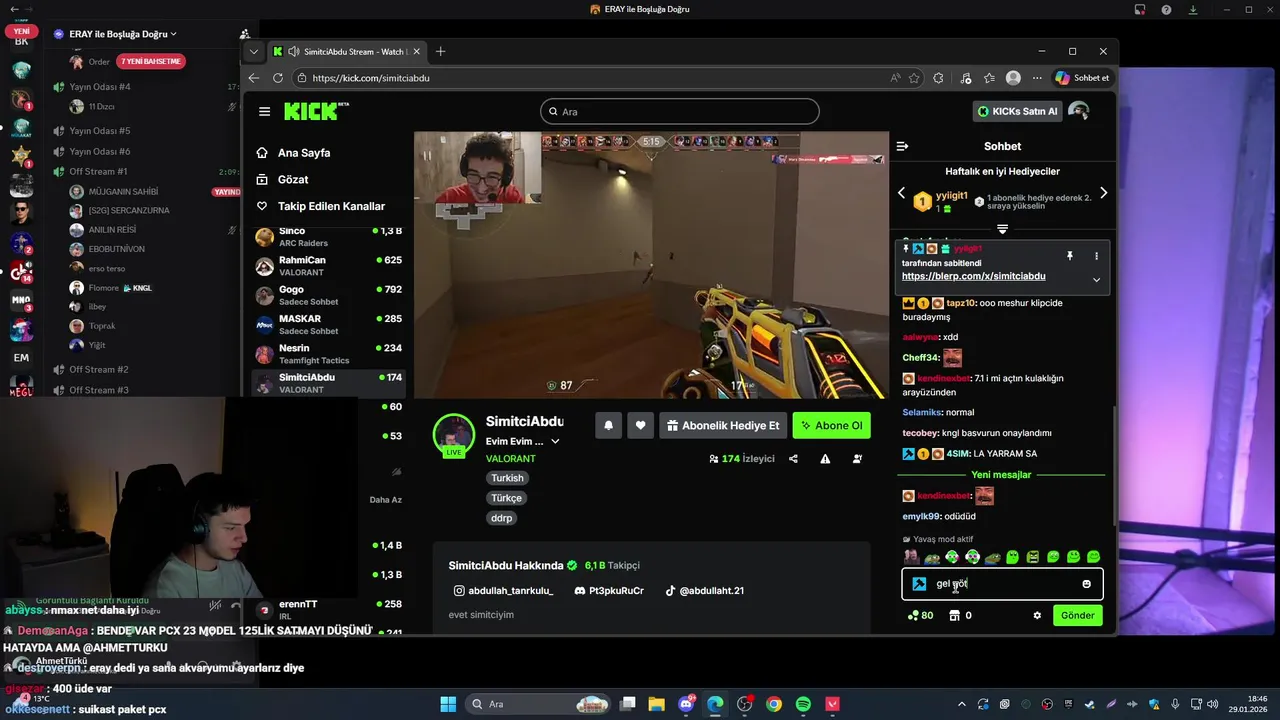Click the Windows Start button
This screenshot has height=720, width=1280.
point(448,704)
